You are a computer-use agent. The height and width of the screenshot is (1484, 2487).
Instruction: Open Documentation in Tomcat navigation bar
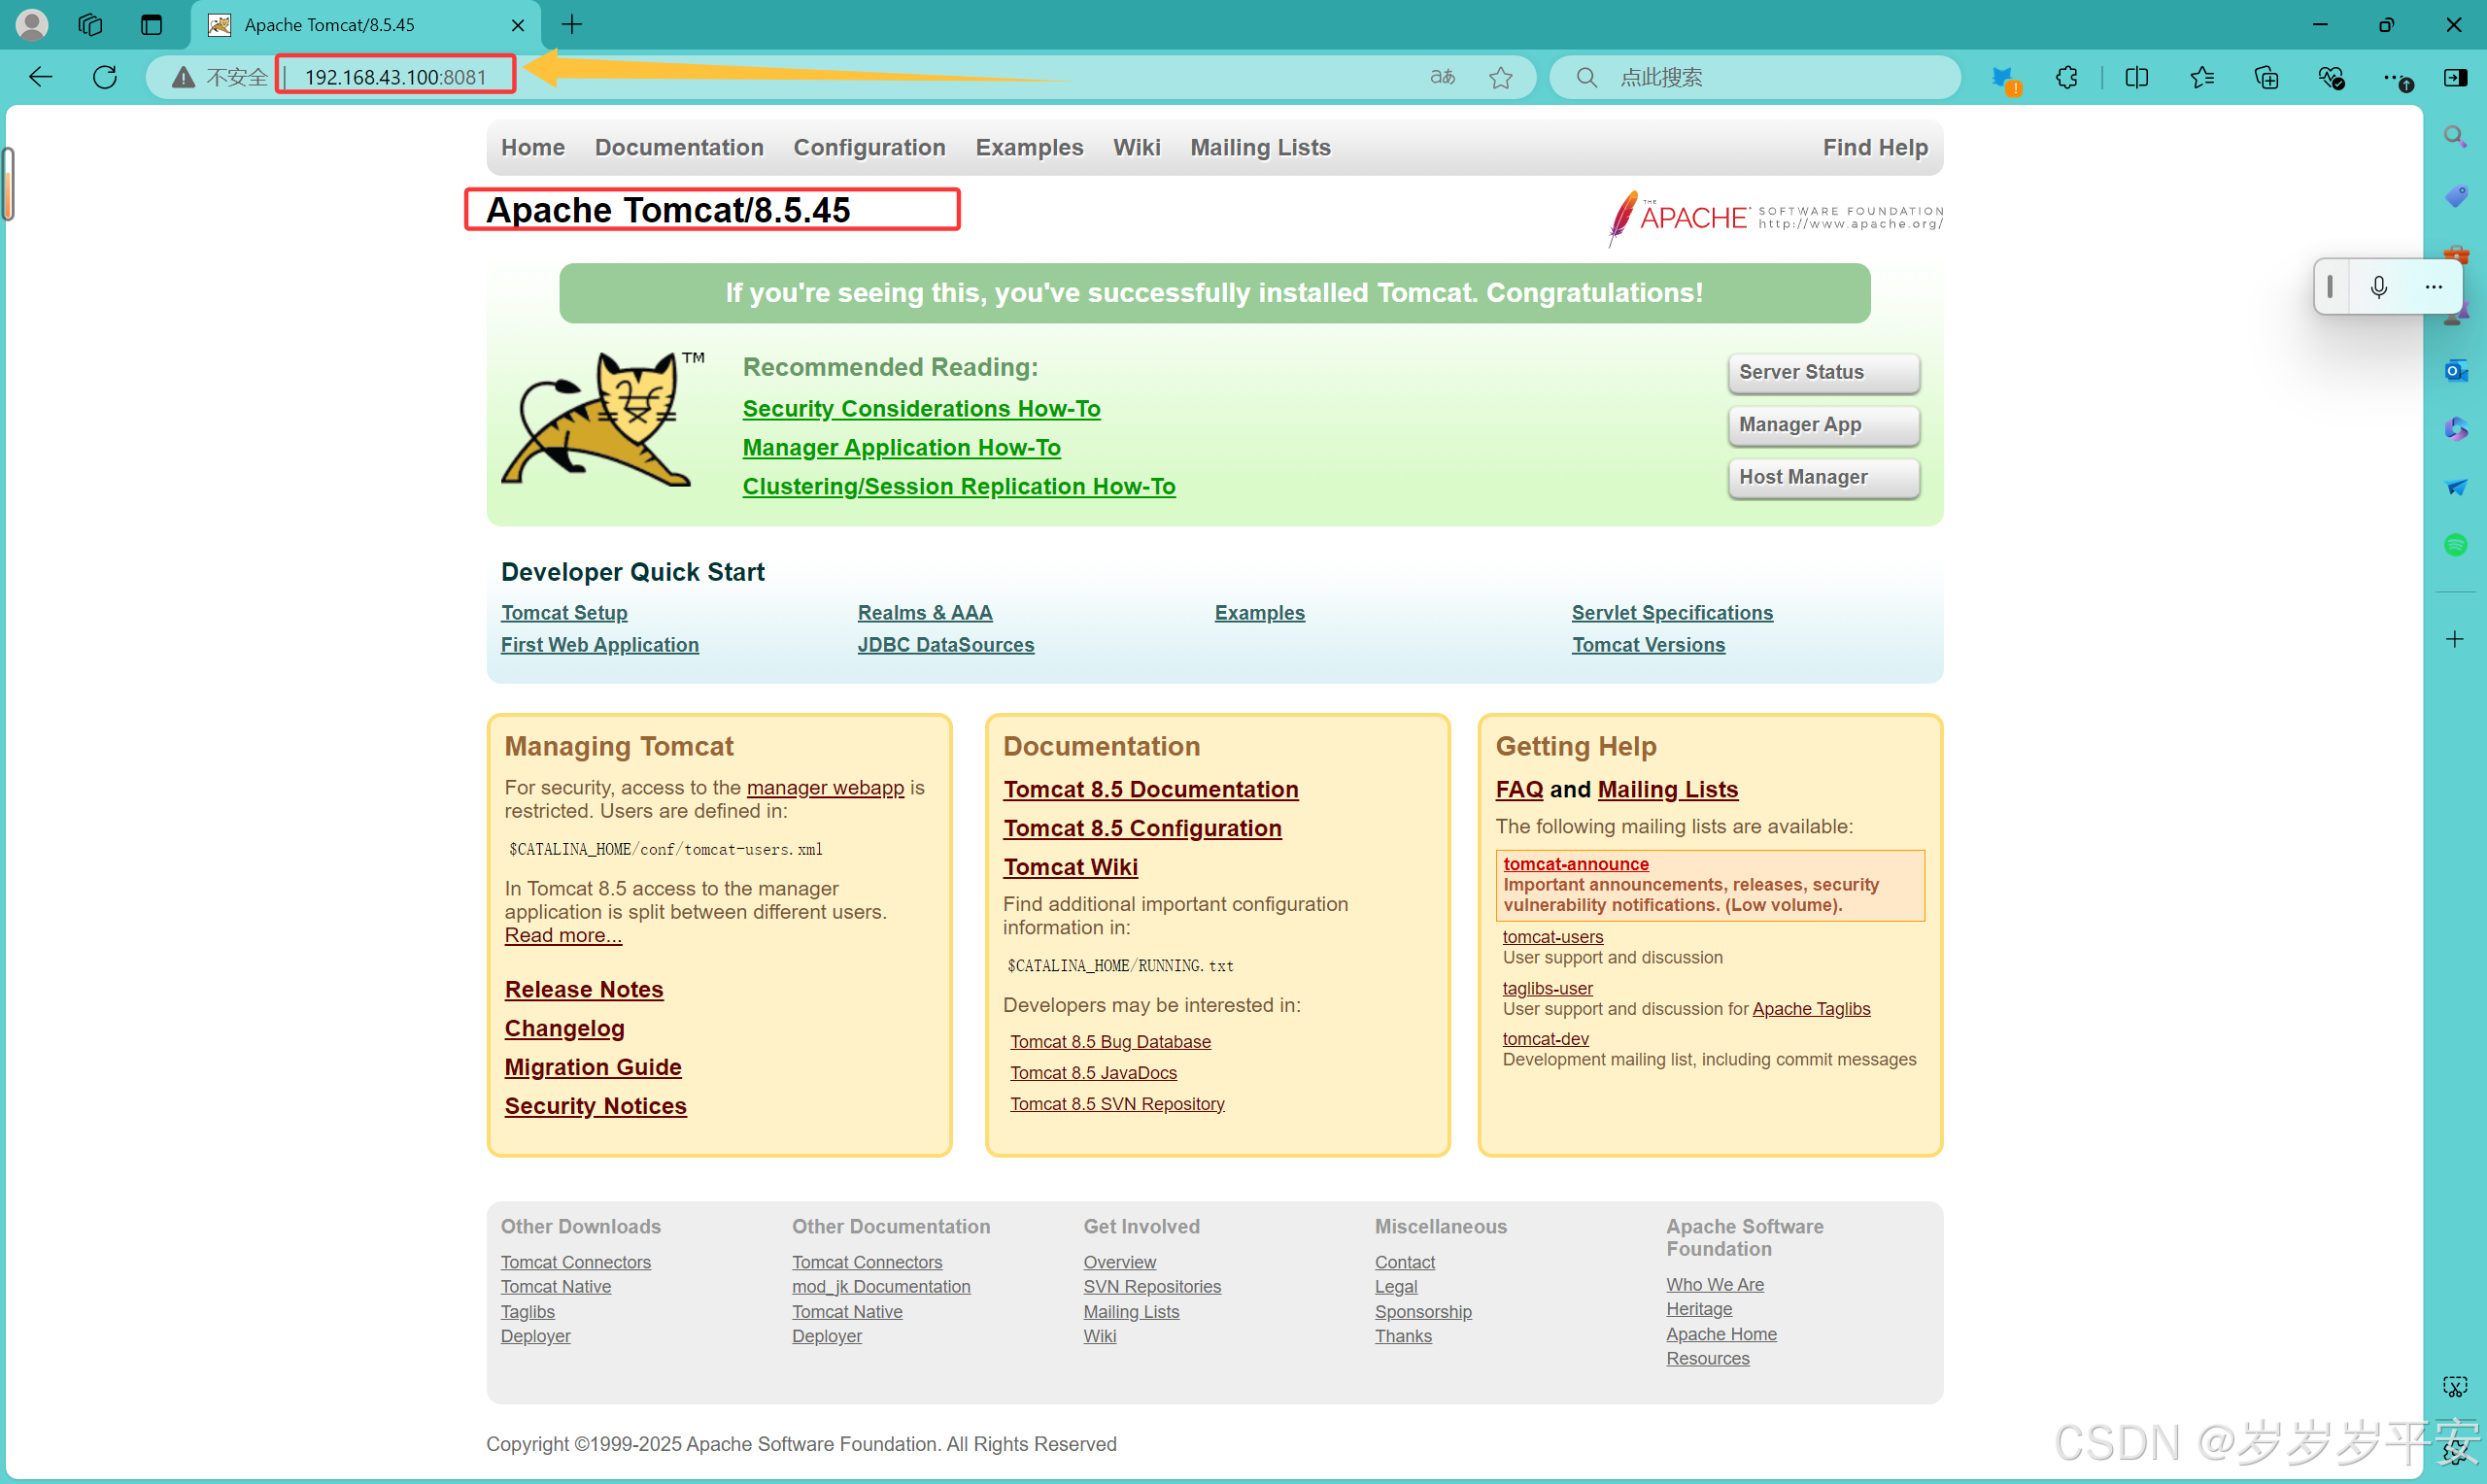tap(679, 148)
